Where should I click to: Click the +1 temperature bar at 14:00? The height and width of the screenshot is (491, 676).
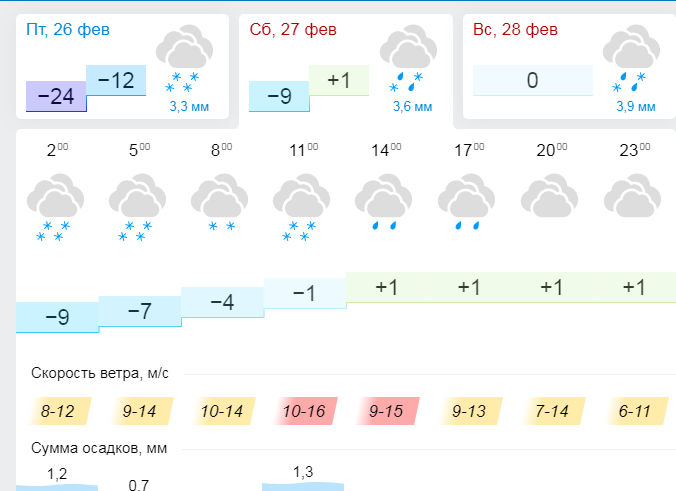[x=386, y=287]
